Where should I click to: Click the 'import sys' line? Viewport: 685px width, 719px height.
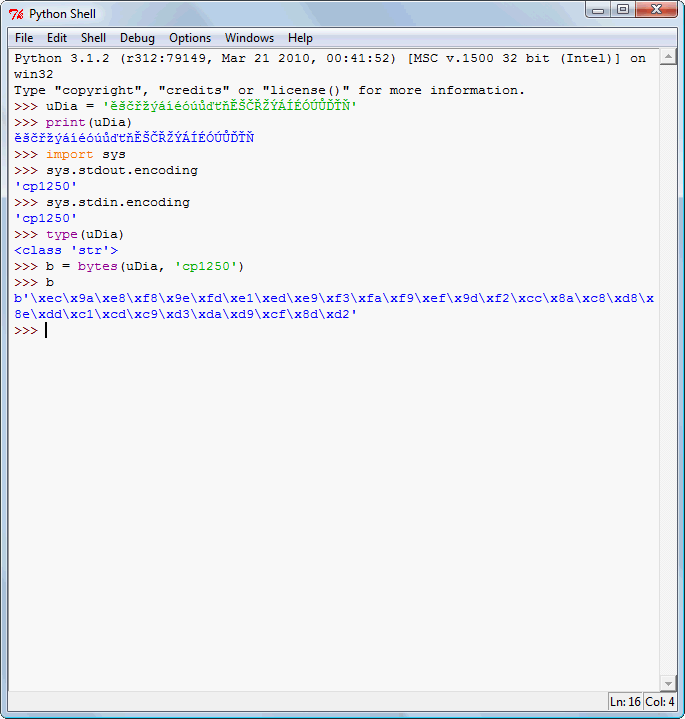pyautogui.click(x=70, y=155)
